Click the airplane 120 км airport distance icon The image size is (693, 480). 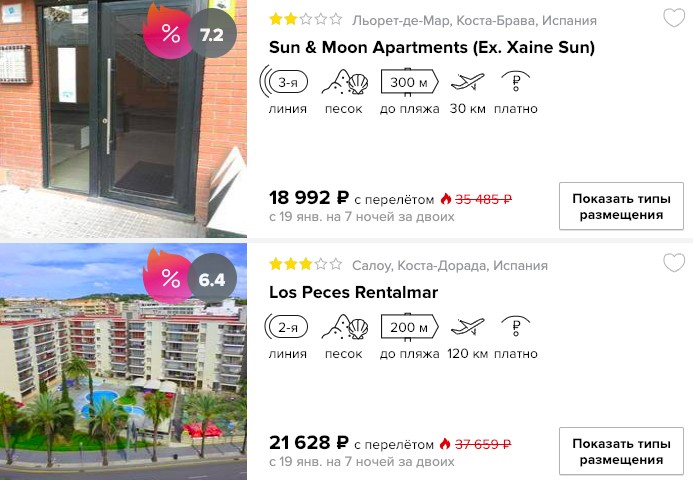coord(468,326)
